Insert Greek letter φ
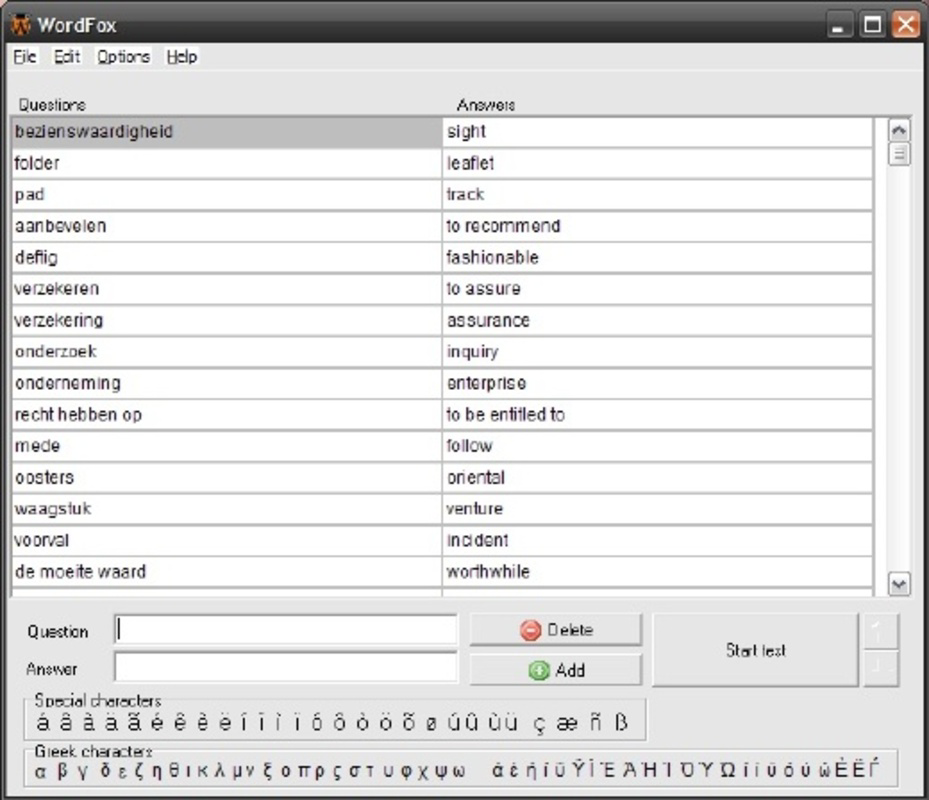The width and height of the screenshot is (929, 800). point(406,772)
